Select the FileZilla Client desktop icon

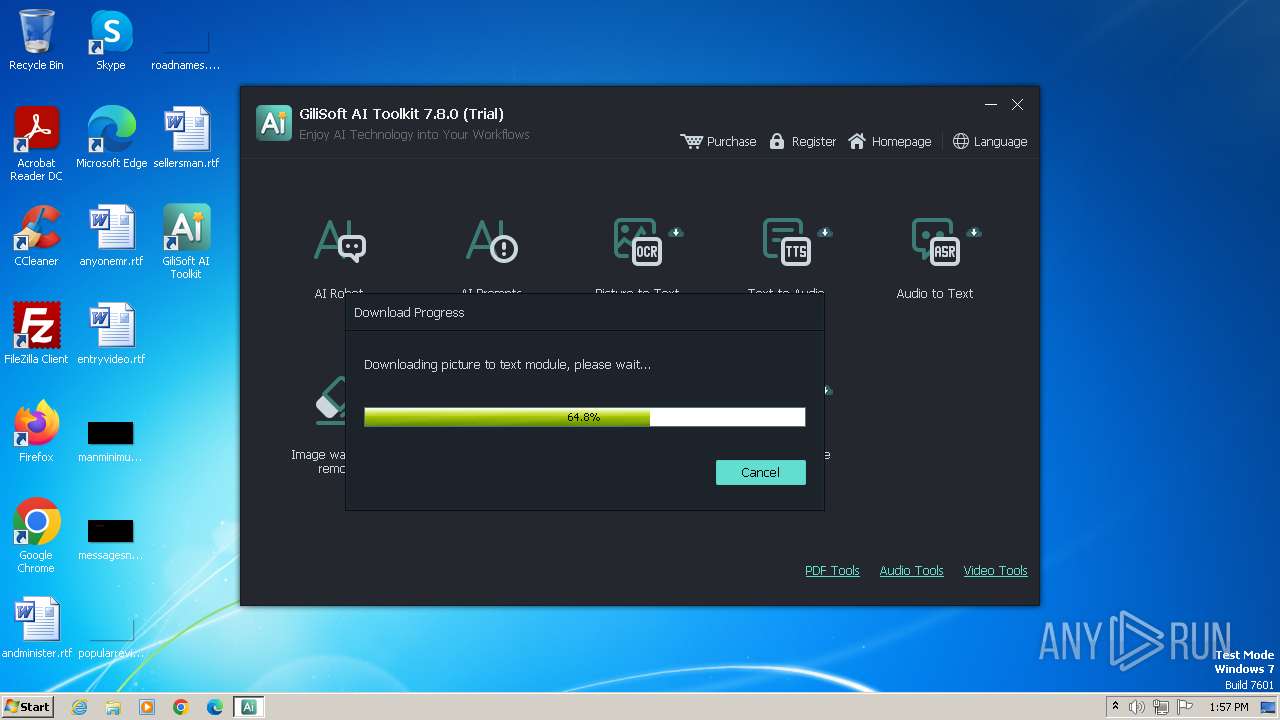click(x=36, y=334)
